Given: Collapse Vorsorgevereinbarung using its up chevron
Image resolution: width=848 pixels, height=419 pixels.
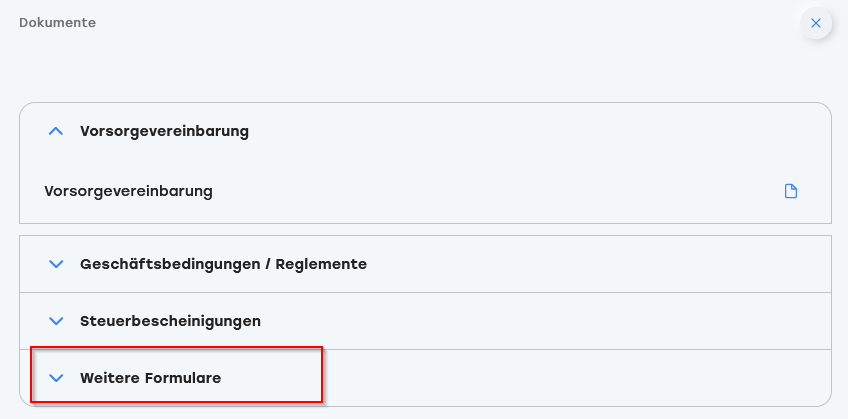Looking at the screenshot, I should pyautogui.click(x=56, y=131).
